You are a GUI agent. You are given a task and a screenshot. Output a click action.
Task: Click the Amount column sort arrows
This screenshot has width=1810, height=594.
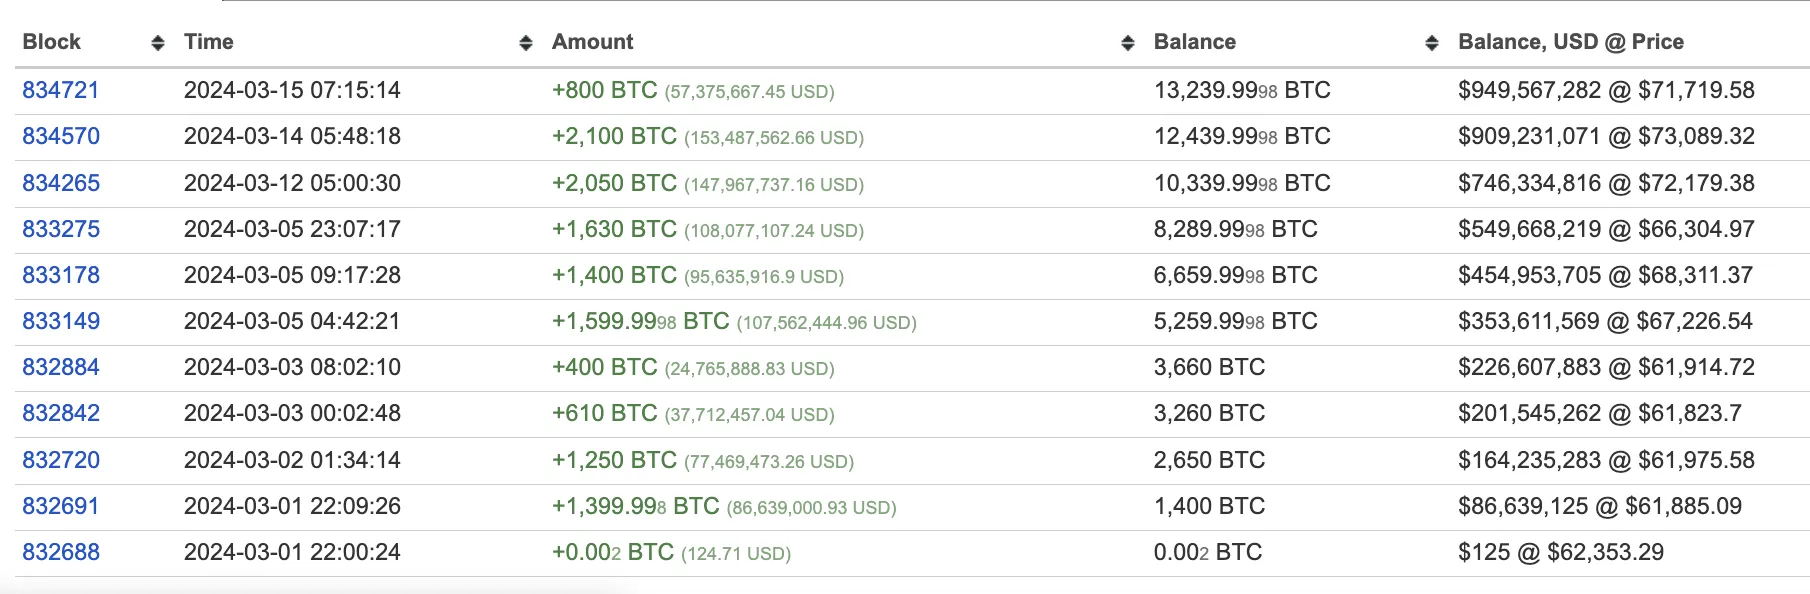(x=1128, y=42)
